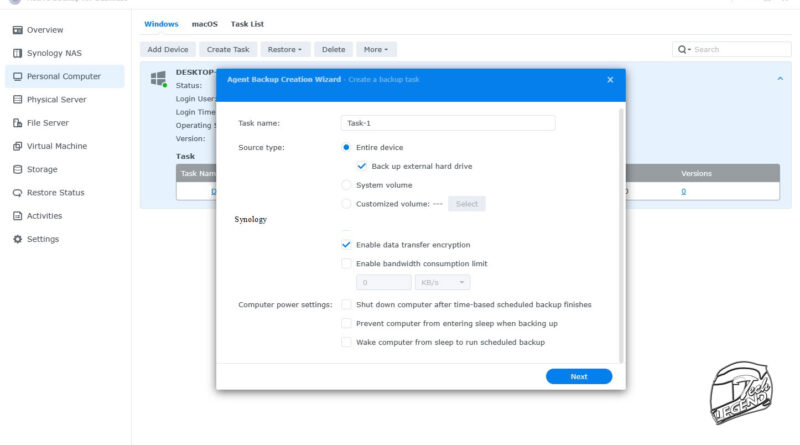800x445 pixels.
Task: Click the Overview icon in sidebar
Action: pyautogui.click(x=17, y=30)
